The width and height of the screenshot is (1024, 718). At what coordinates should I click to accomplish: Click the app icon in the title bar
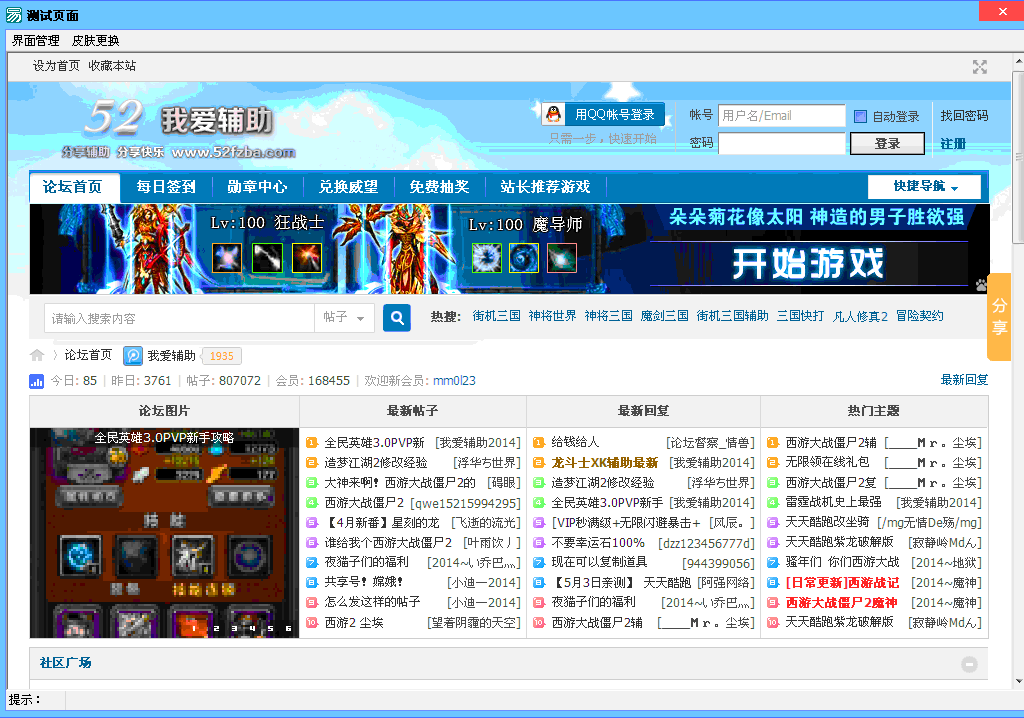click(x=13, y=14)
